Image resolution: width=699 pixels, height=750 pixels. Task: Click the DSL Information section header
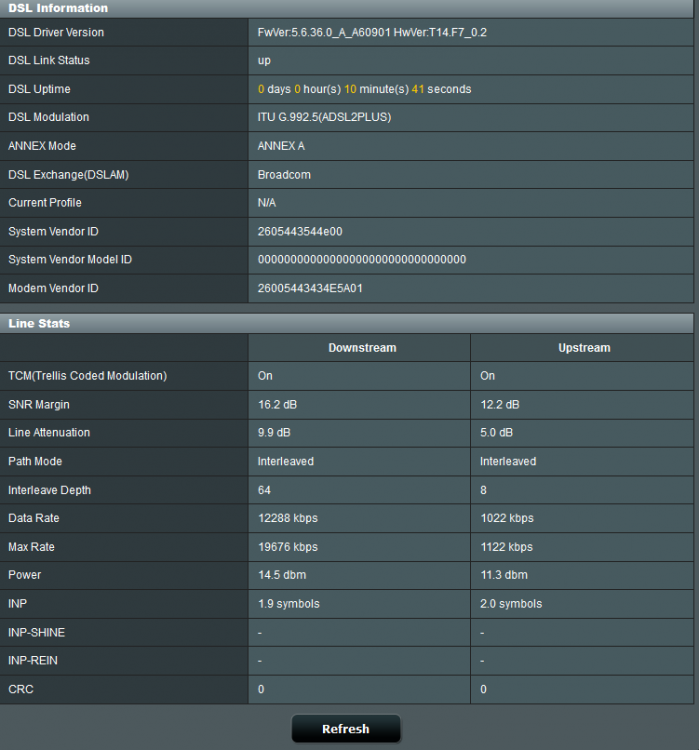coord(58,8)
